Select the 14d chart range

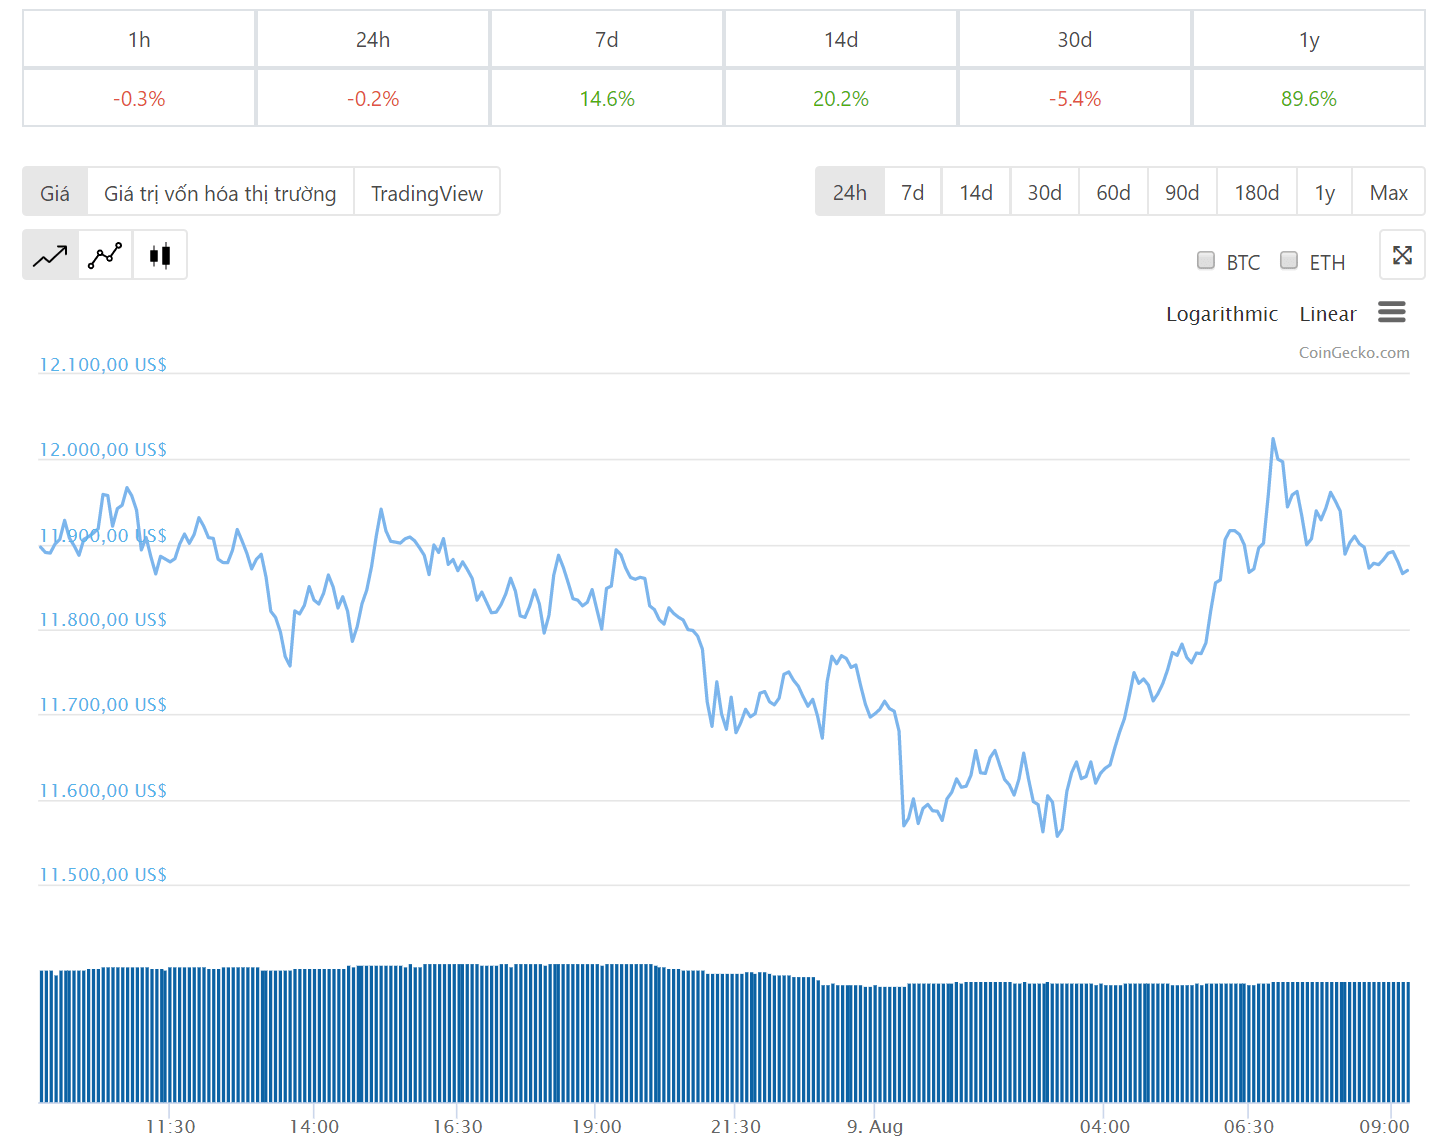coord(976,192)
